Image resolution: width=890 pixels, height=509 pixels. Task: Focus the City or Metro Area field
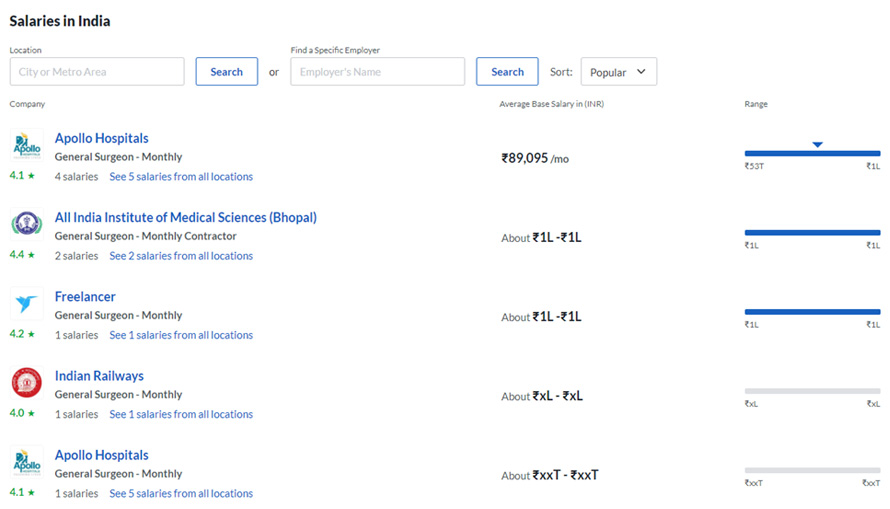coord(97,71)
